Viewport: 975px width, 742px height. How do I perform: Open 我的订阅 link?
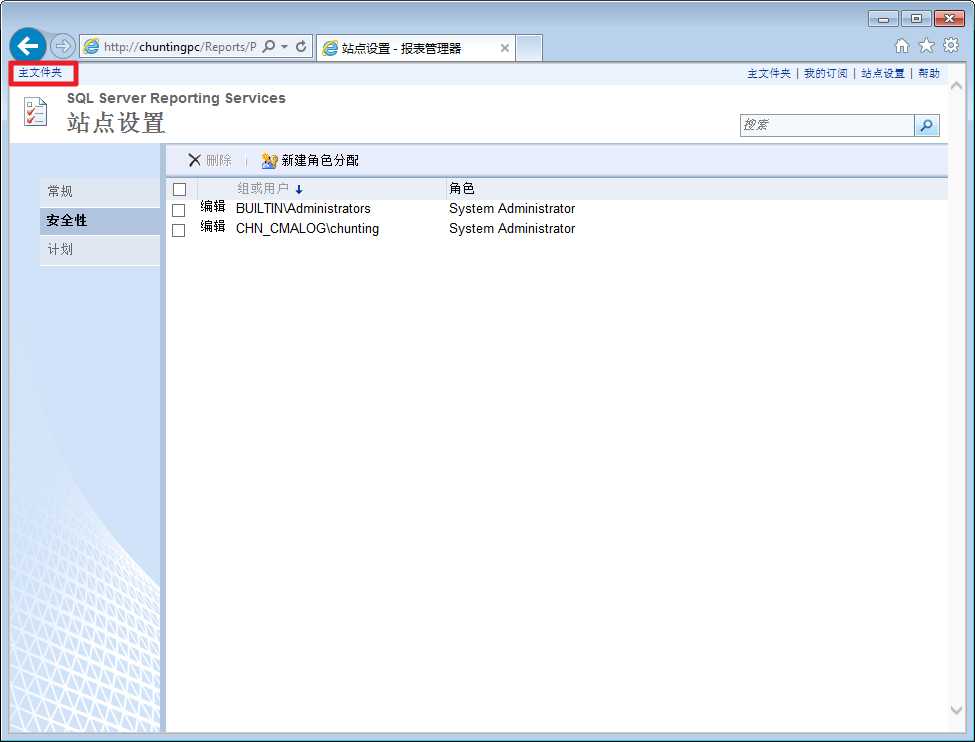826,73
